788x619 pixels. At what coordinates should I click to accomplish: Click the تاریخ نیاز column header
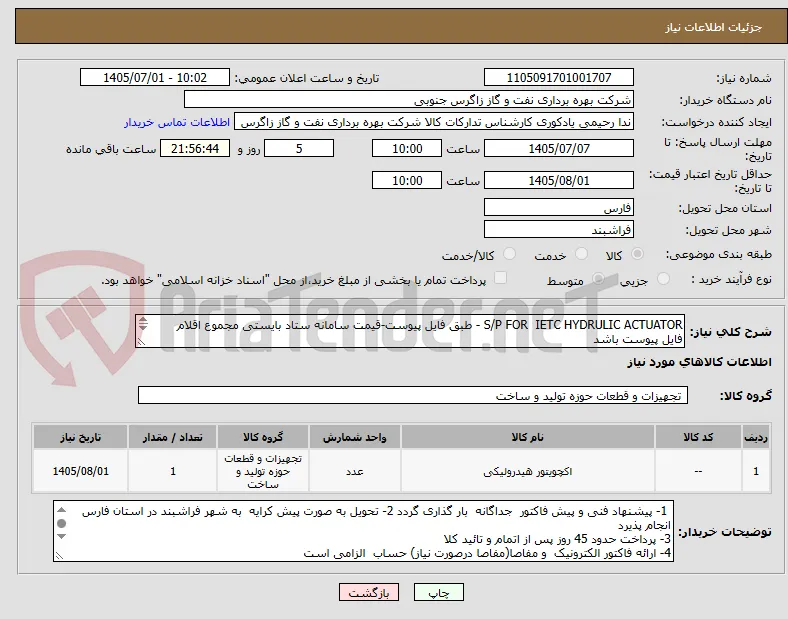point(80,437)
